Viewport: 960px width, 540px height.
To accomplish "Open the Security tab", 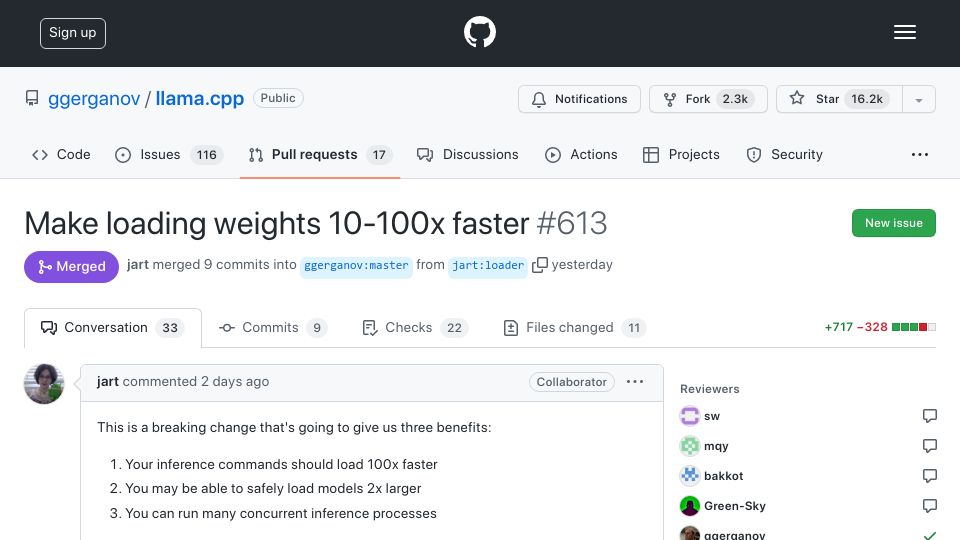I will [784, 154].
